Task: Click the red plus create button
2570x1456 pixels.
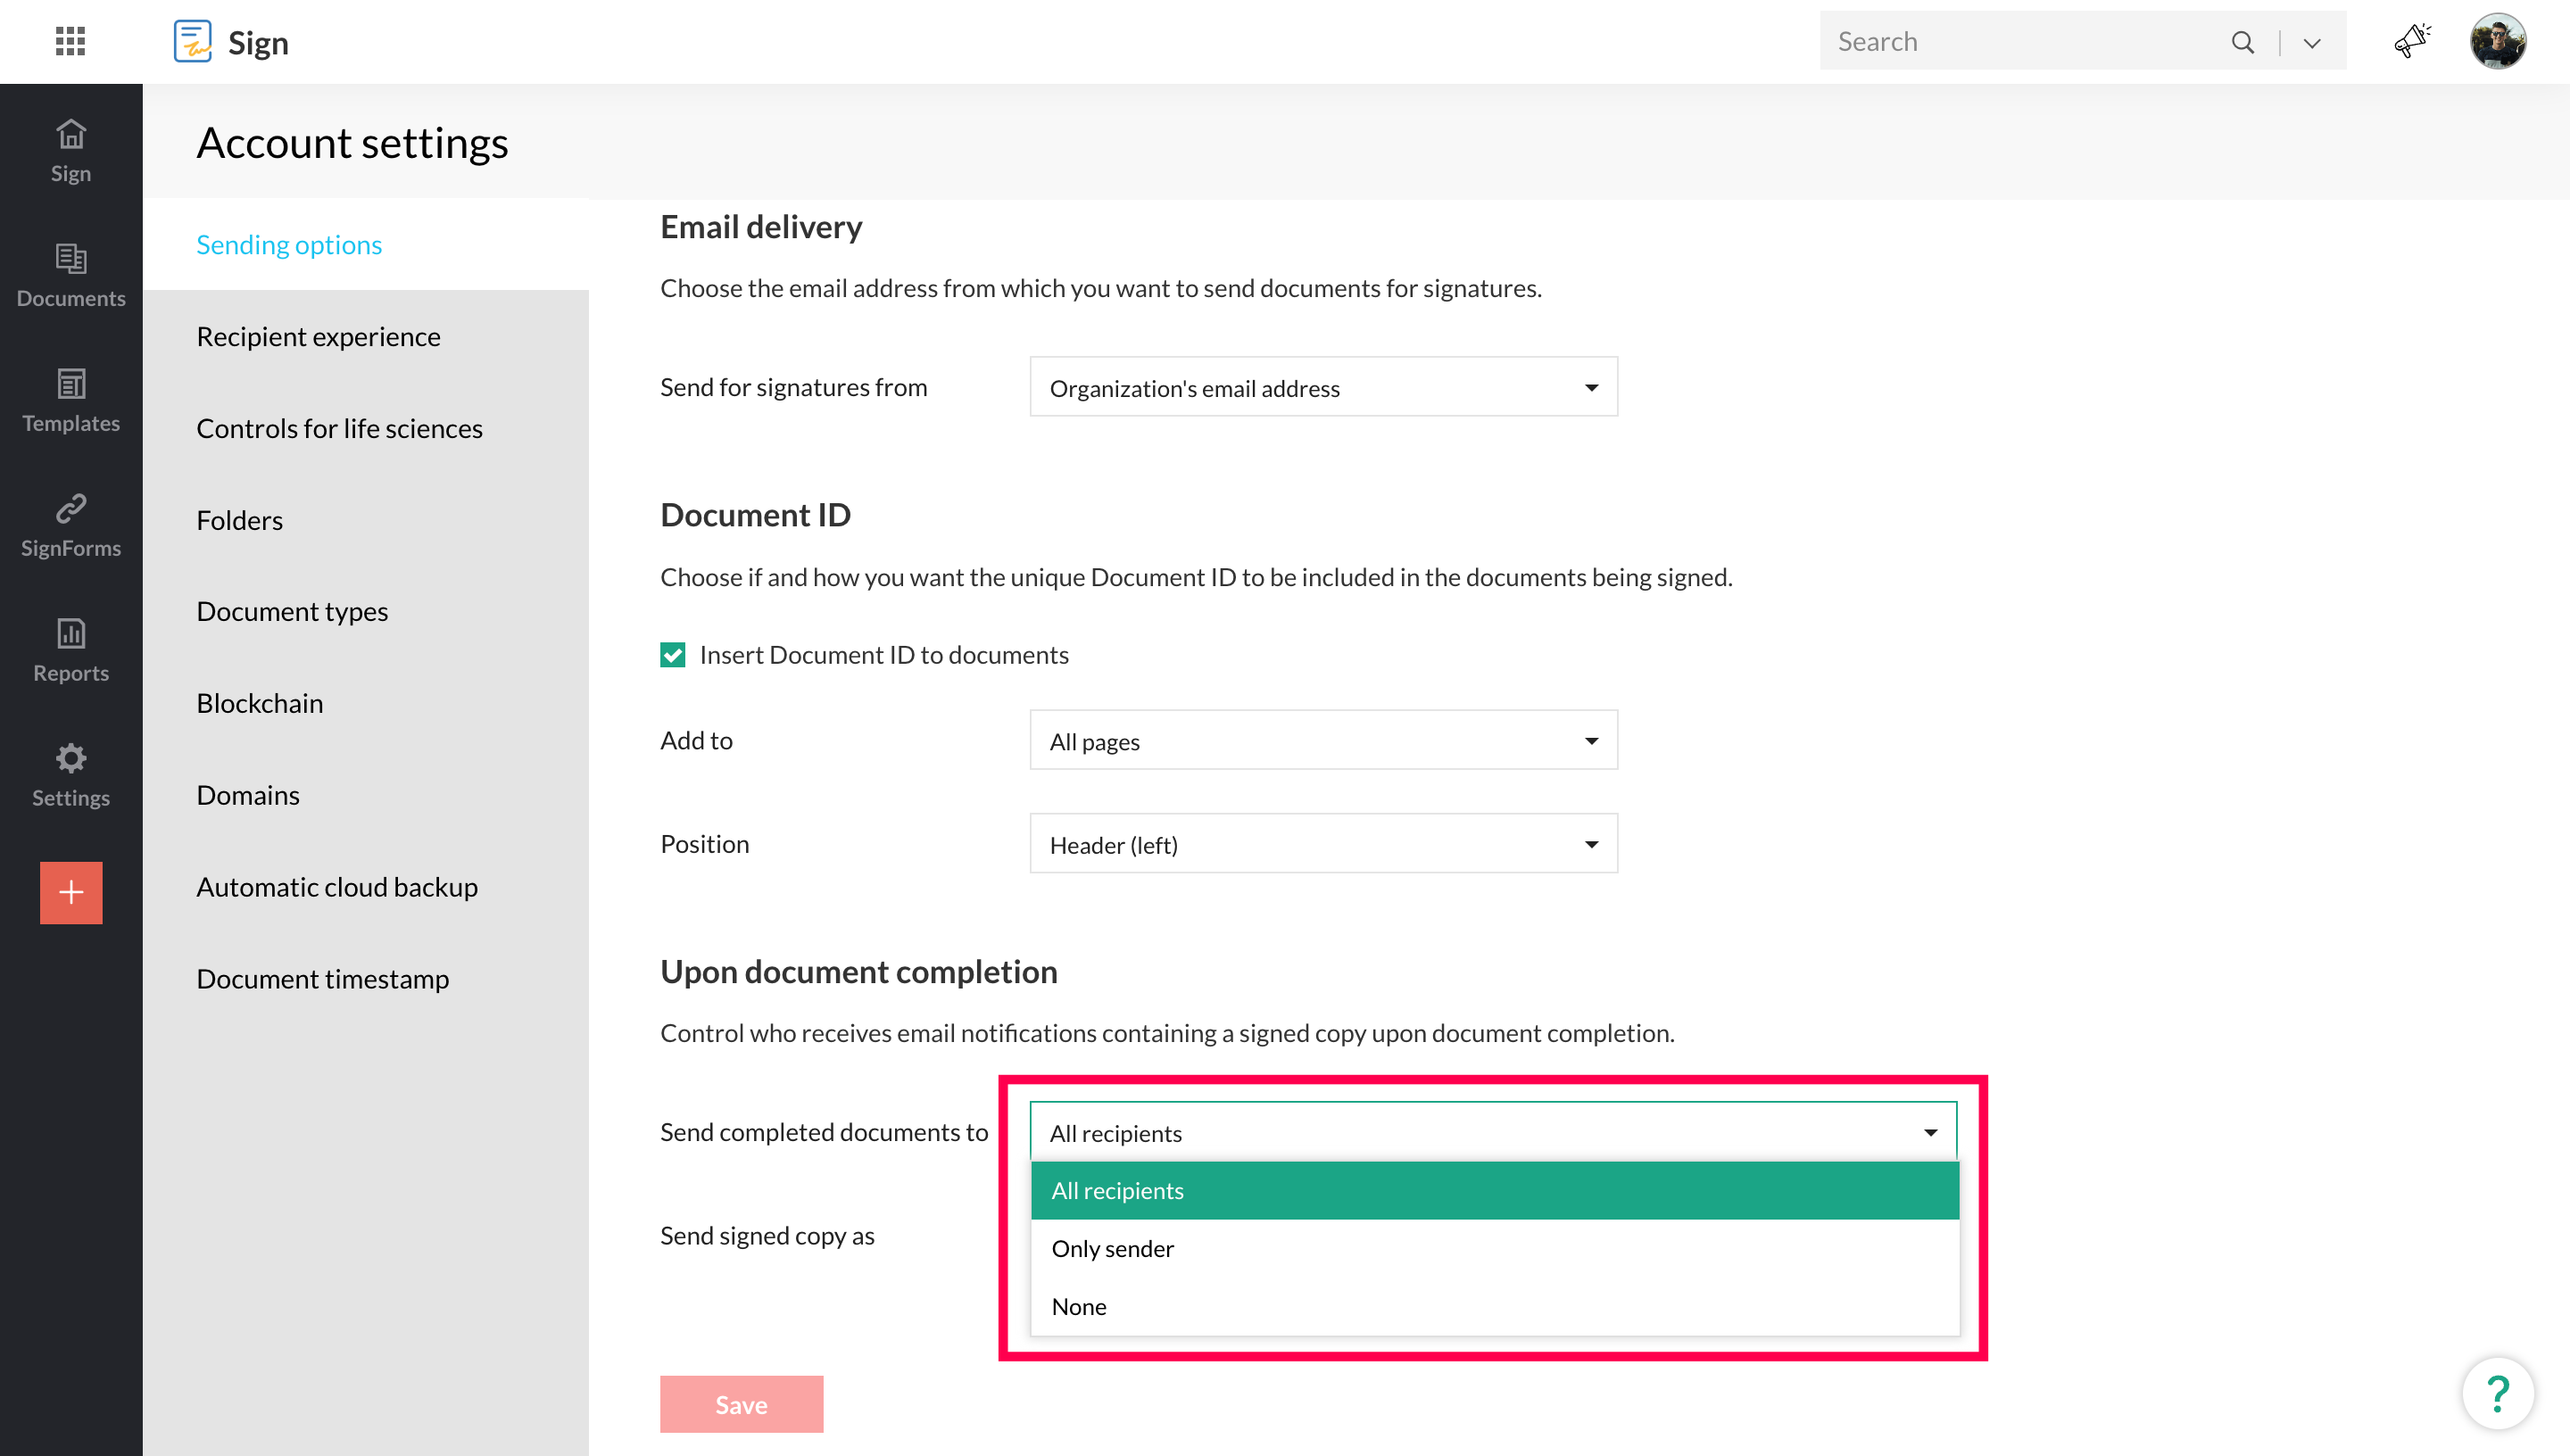Action: pyautogui.click(x=70, y=892)
